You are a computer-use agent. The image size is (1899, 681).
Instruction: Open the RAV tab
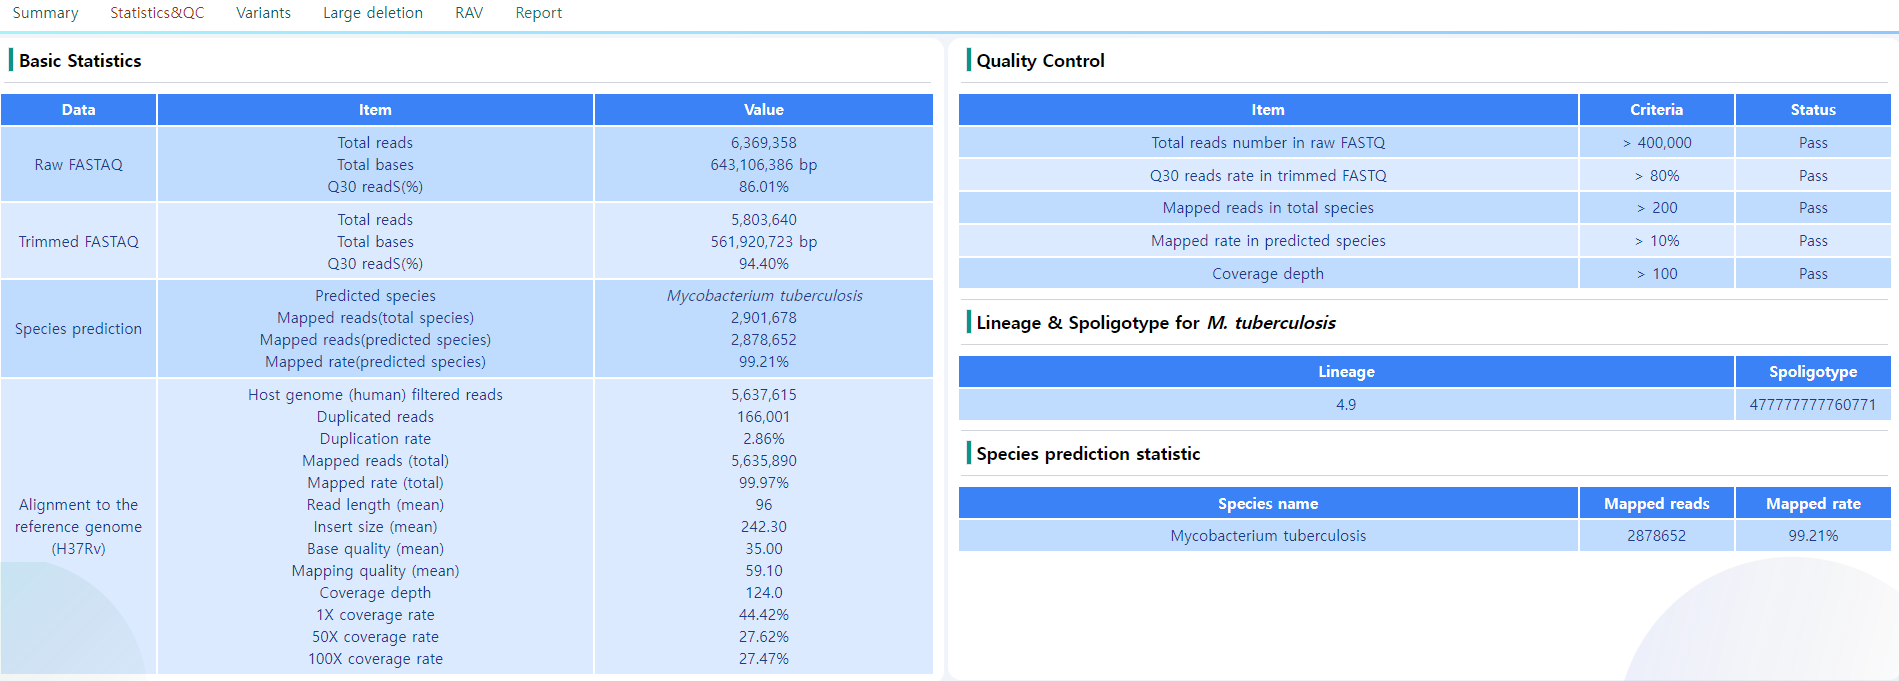point(469,13)
